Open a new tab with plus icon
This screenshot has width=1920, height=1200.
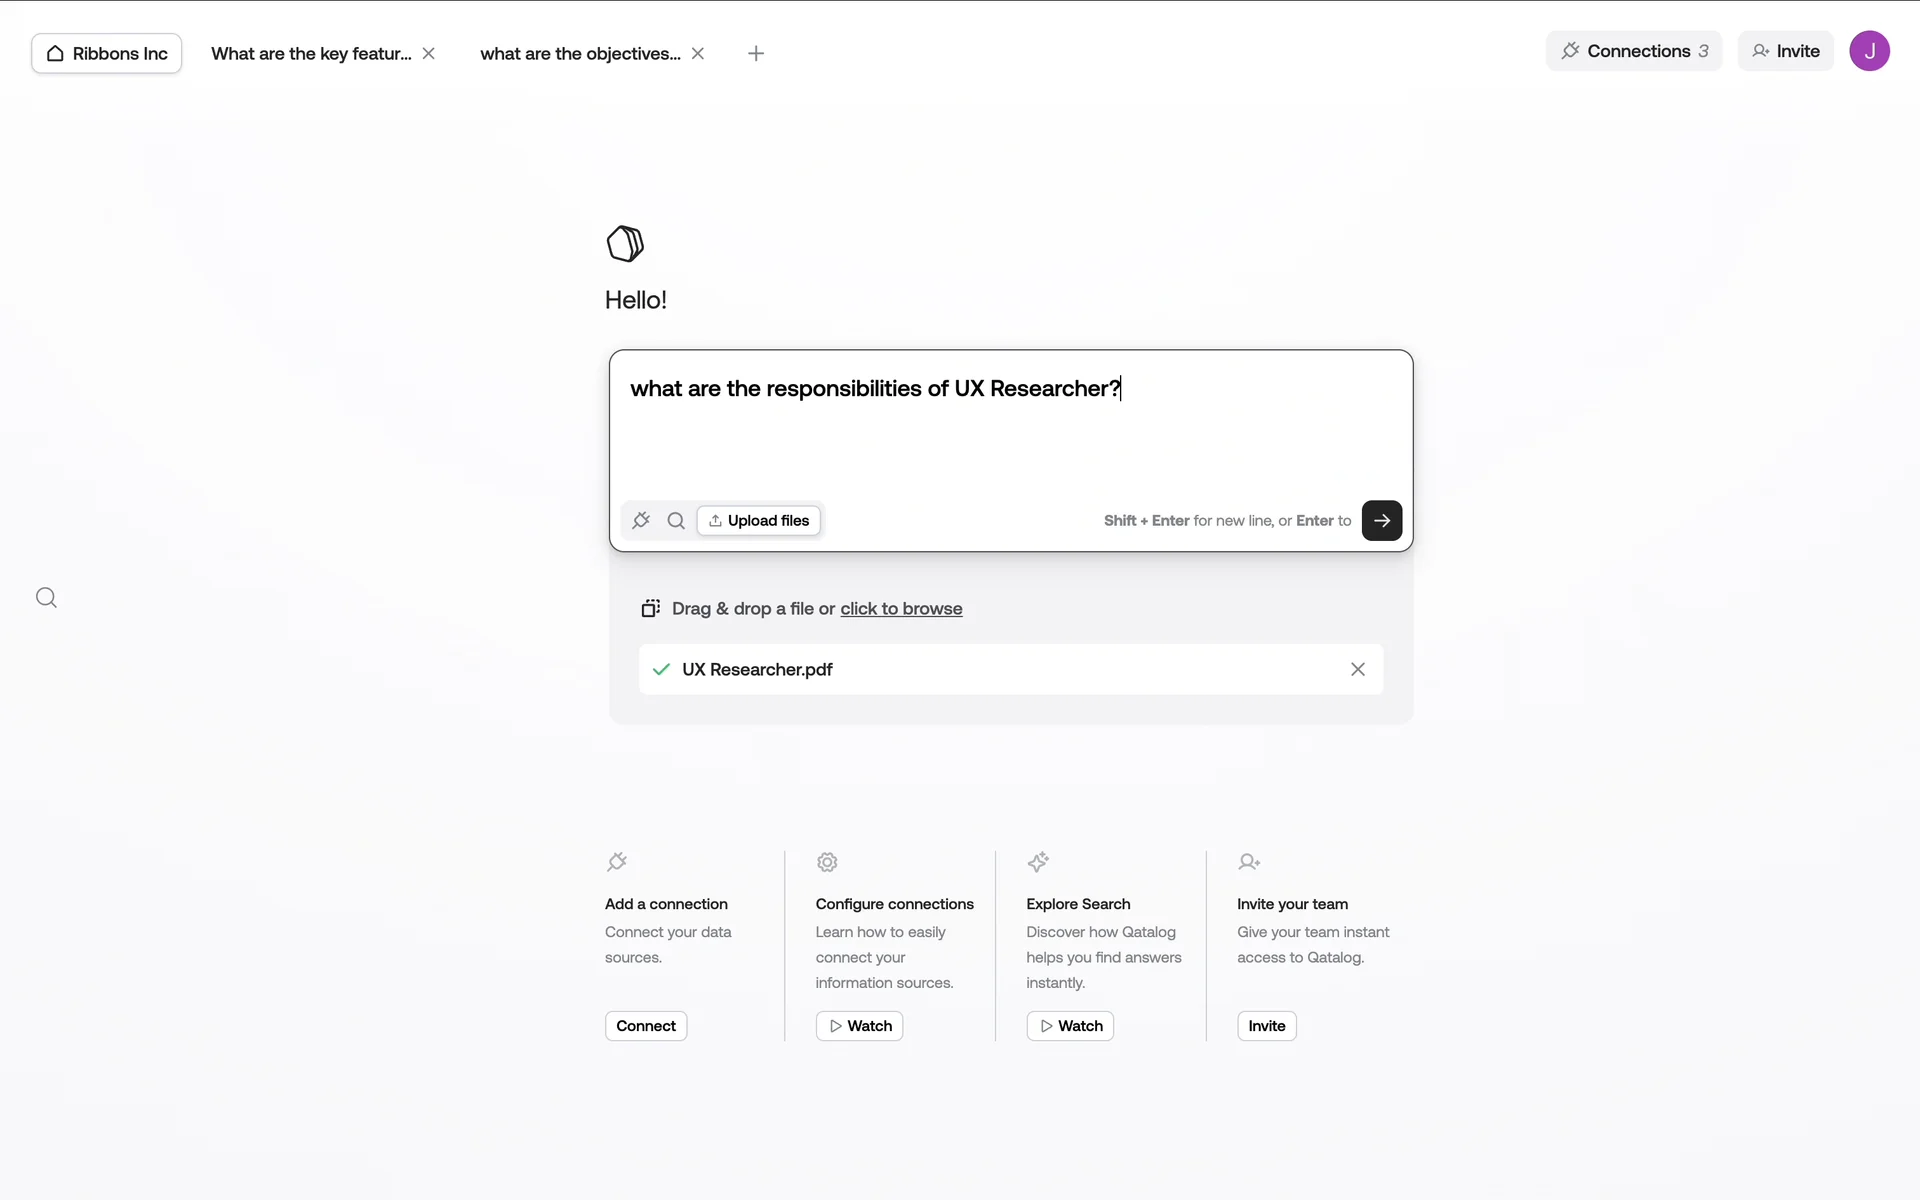pos(756,53)
